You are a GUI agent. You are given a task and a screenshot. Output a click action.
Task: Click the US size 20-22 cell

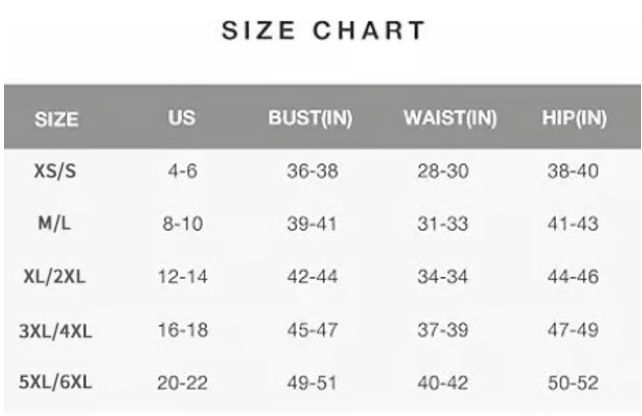click(x=182, y=383)
